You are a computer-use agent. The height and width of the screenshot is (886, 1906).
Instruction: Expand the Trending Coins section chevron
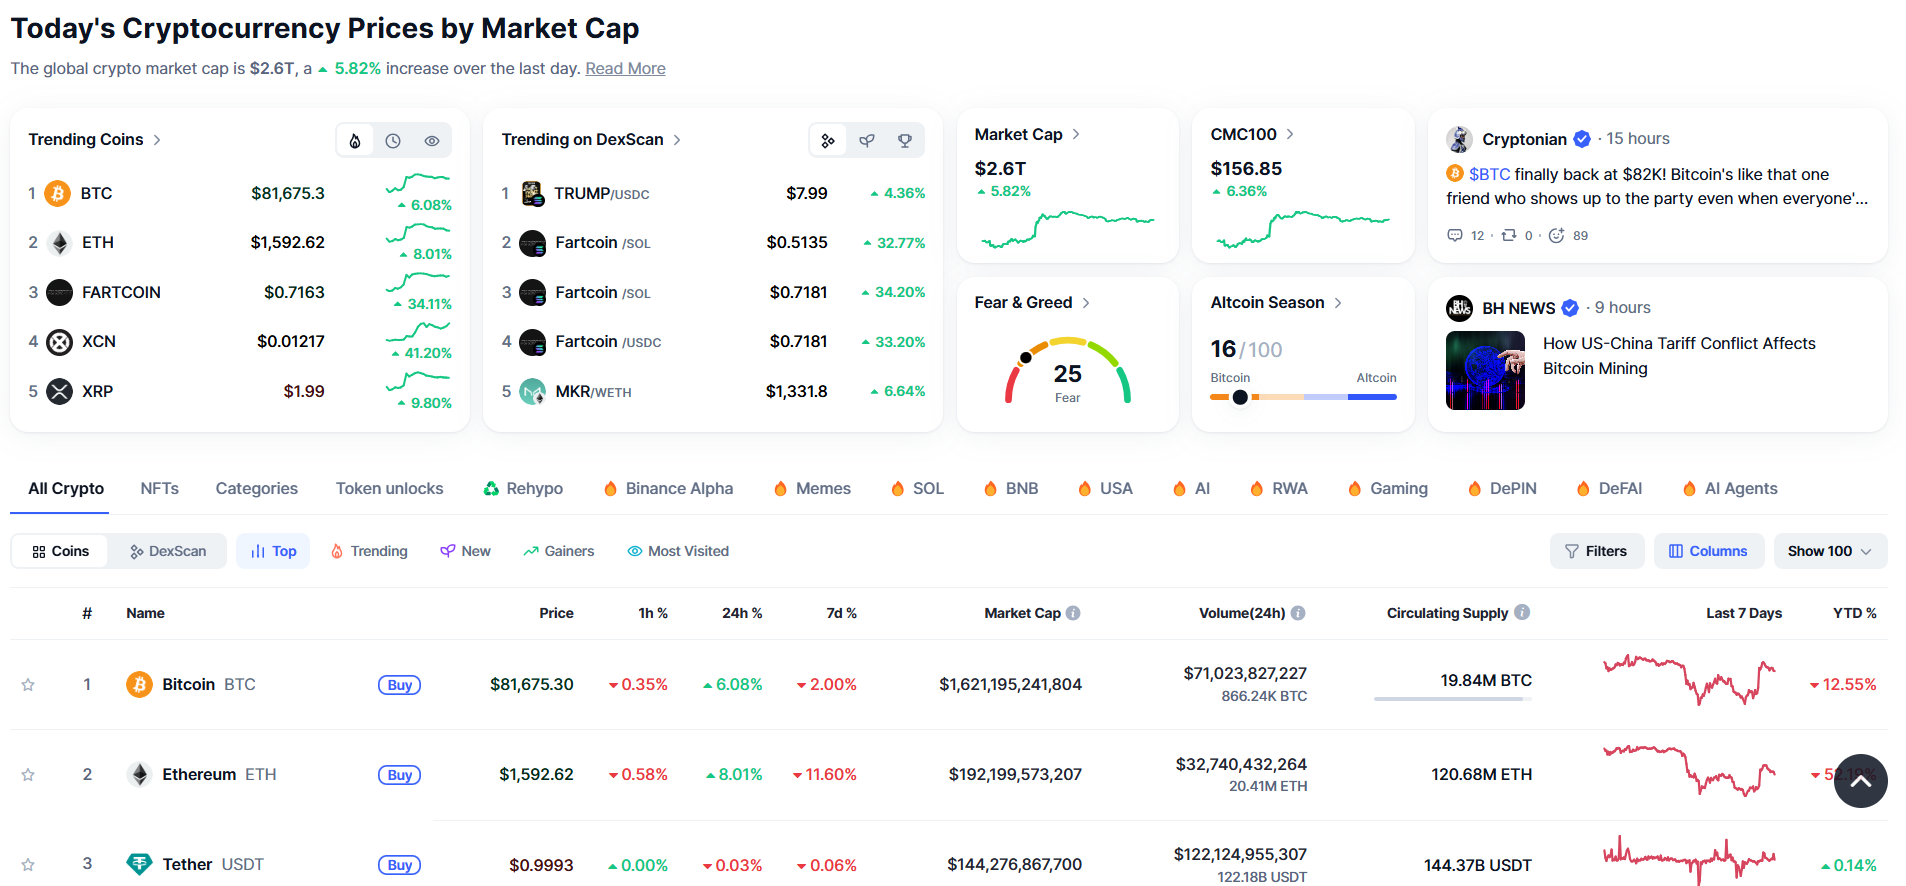click(x=157, y=140)
